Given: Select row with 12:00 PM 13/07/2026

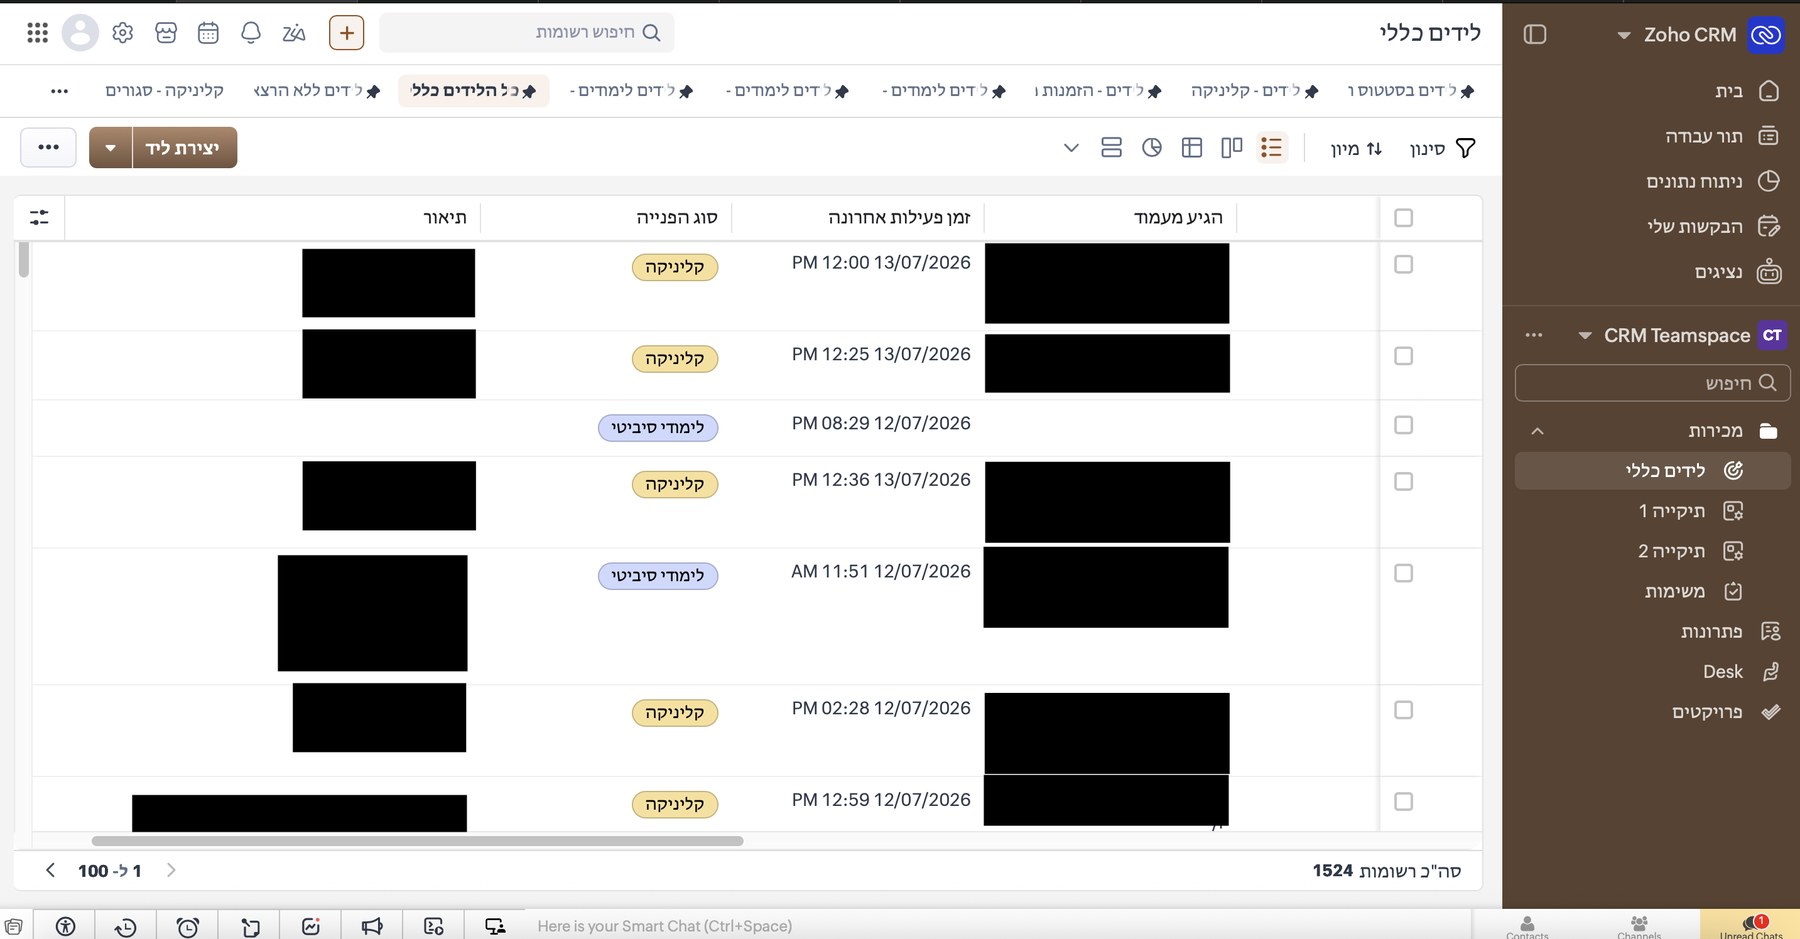Looking at the screenshot, I should pyautogui.click(x=1403, y=264).
